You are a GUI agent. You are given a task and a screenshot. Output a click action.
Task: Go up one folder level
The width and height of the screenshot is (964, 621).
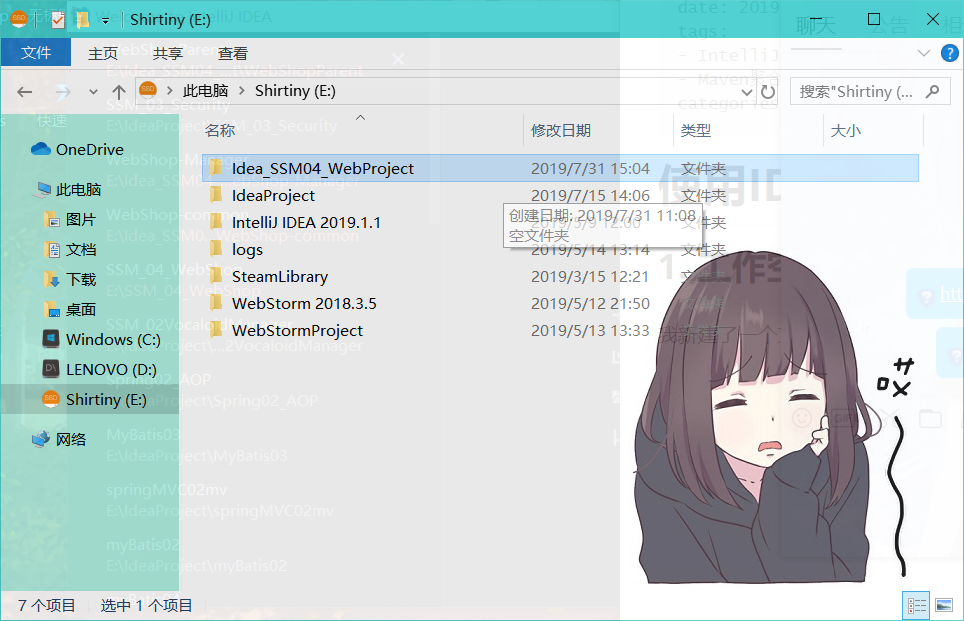119,92
